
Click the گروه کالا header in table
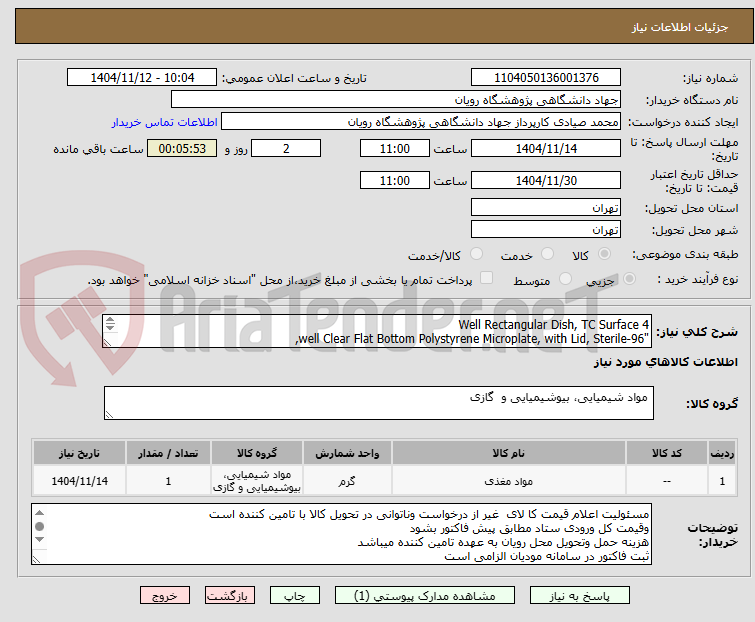[257, 453]
